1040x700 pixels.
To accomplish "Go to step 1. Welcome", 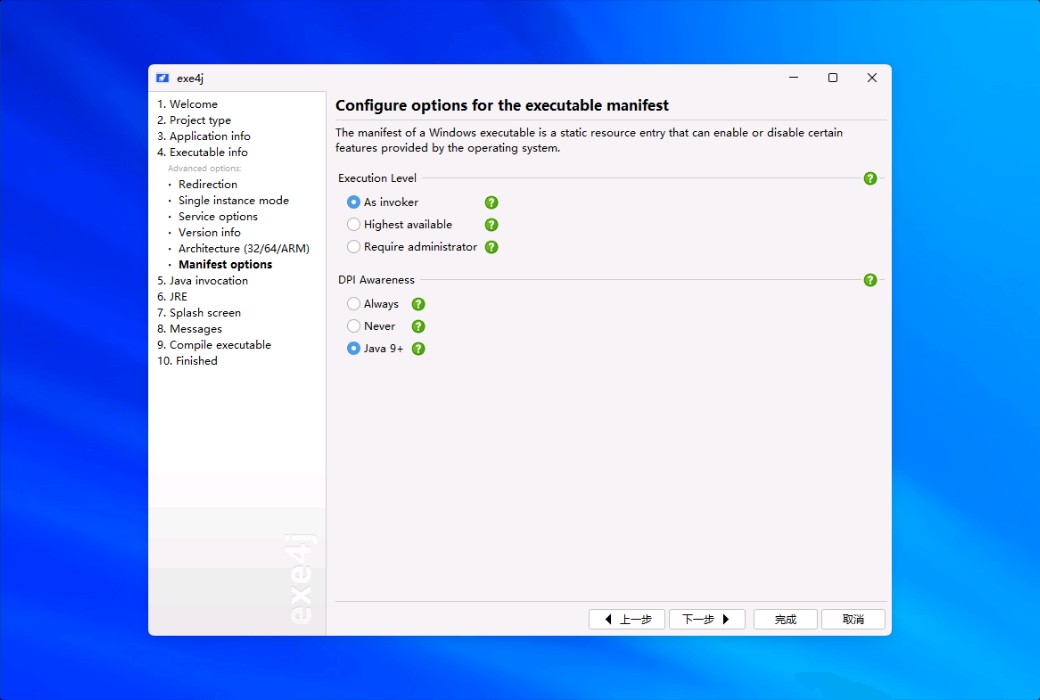I will [187, 104].
